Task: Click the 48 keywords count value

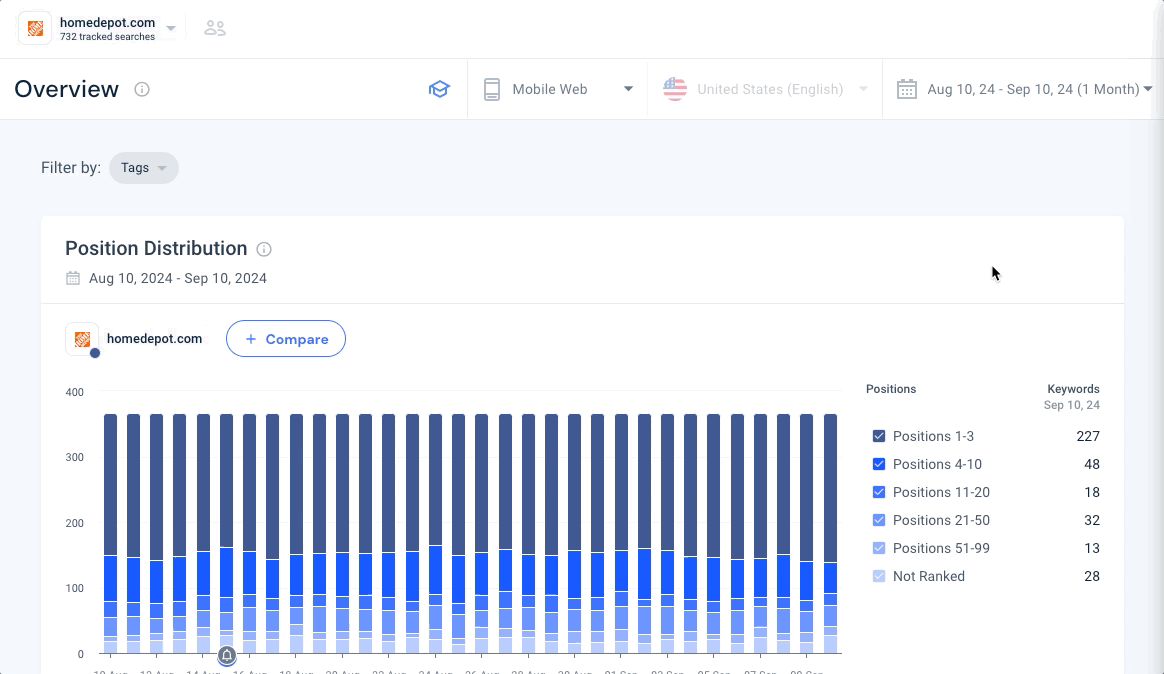Action: click(x=1092, y=465)
